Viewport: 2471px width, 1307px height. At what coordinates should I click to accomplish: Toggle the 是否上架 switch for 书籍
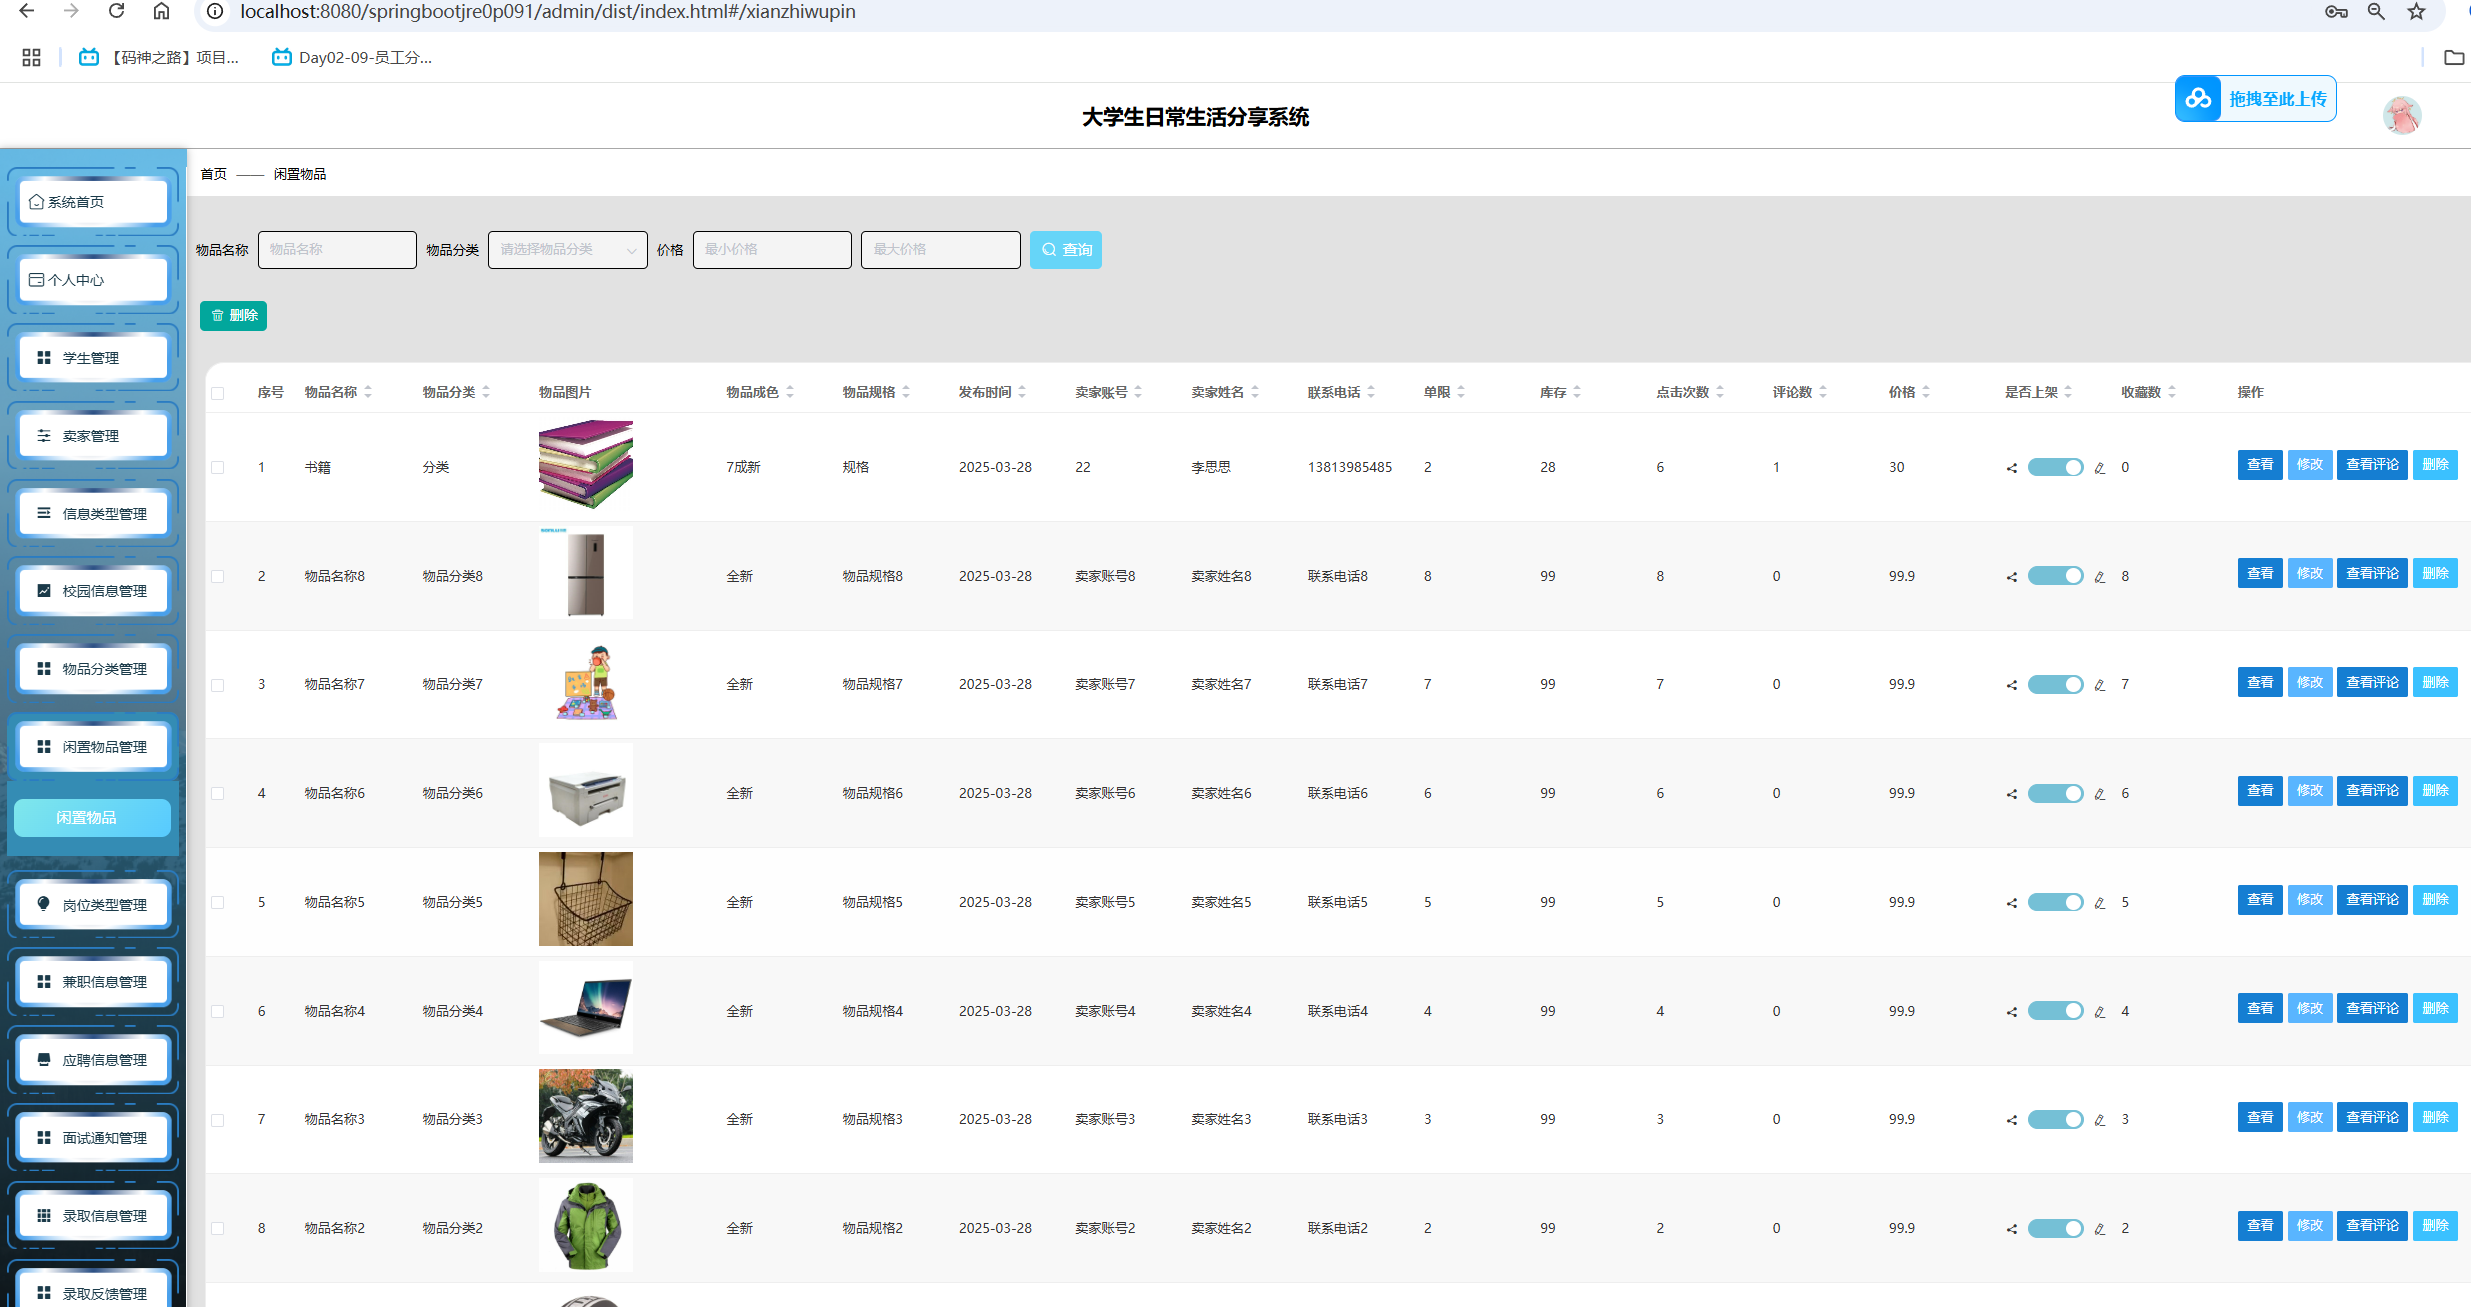(x=2054, y=467)
